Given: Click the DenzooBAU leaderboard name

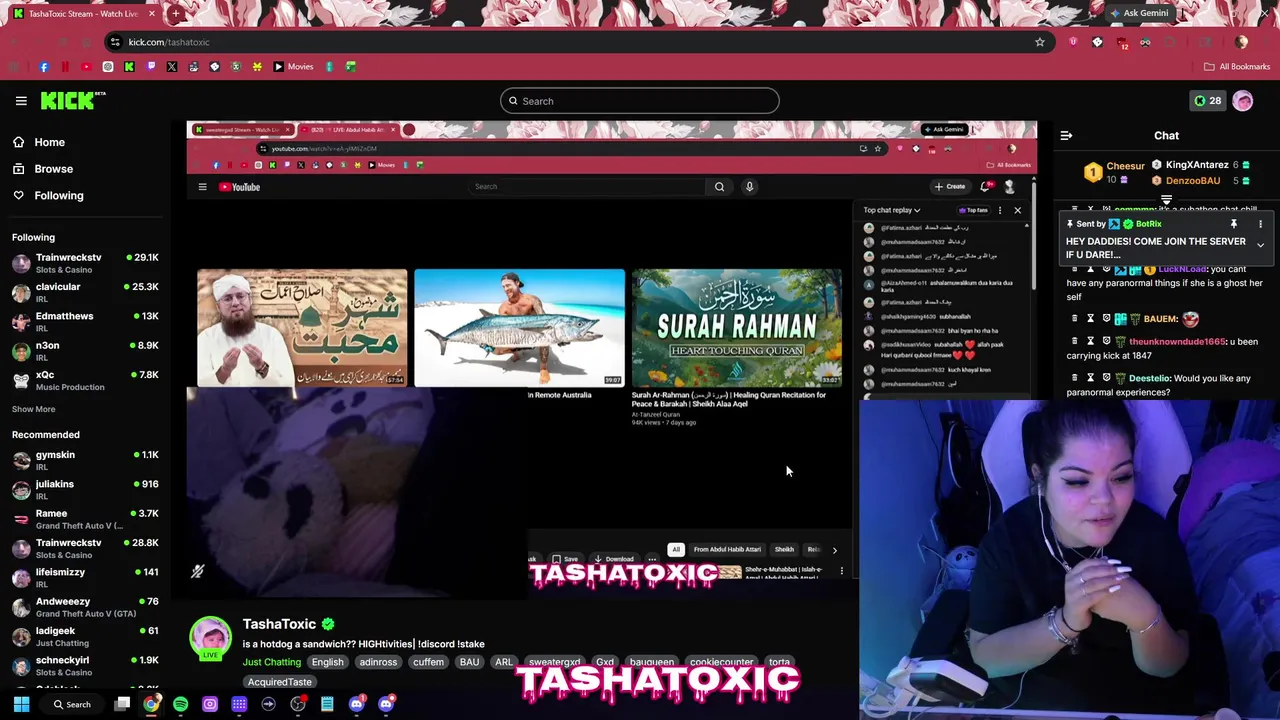Looking at the screenshot, I should click(x=1192, y=181).
